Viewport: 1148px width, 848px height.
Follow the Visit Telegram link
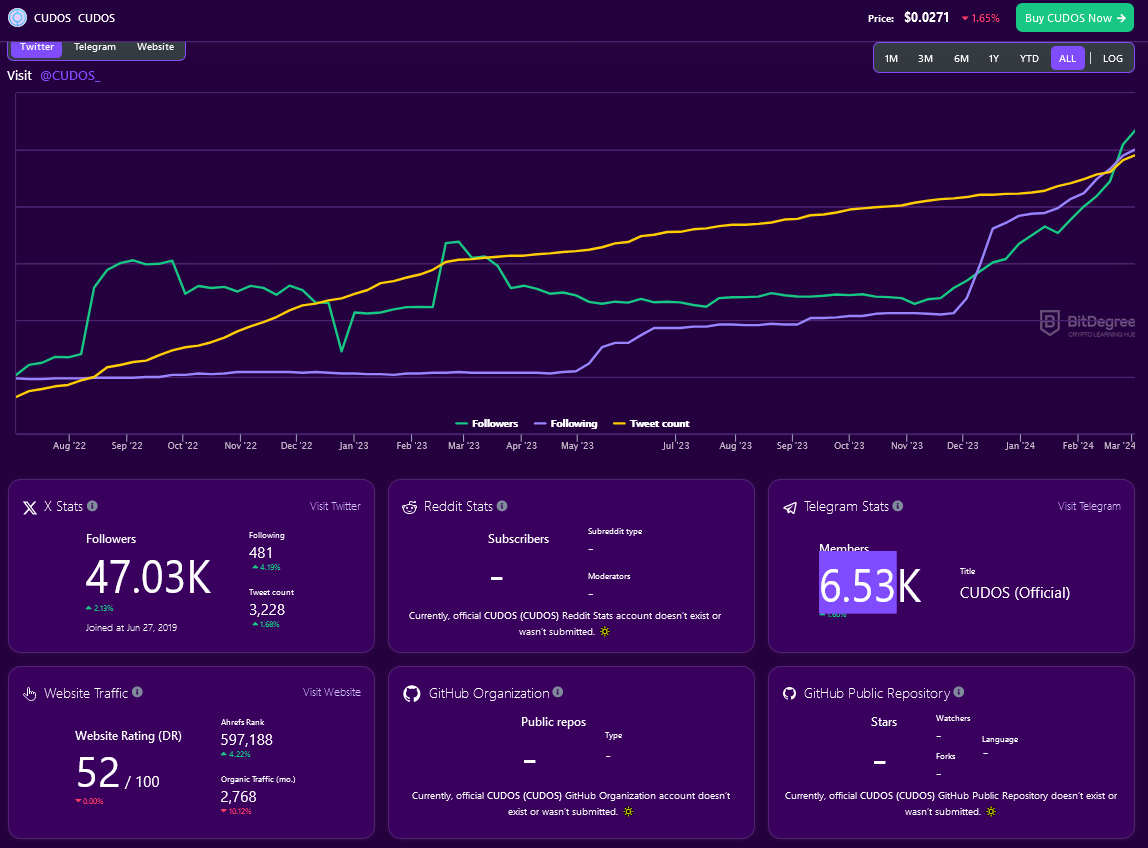1089,507
